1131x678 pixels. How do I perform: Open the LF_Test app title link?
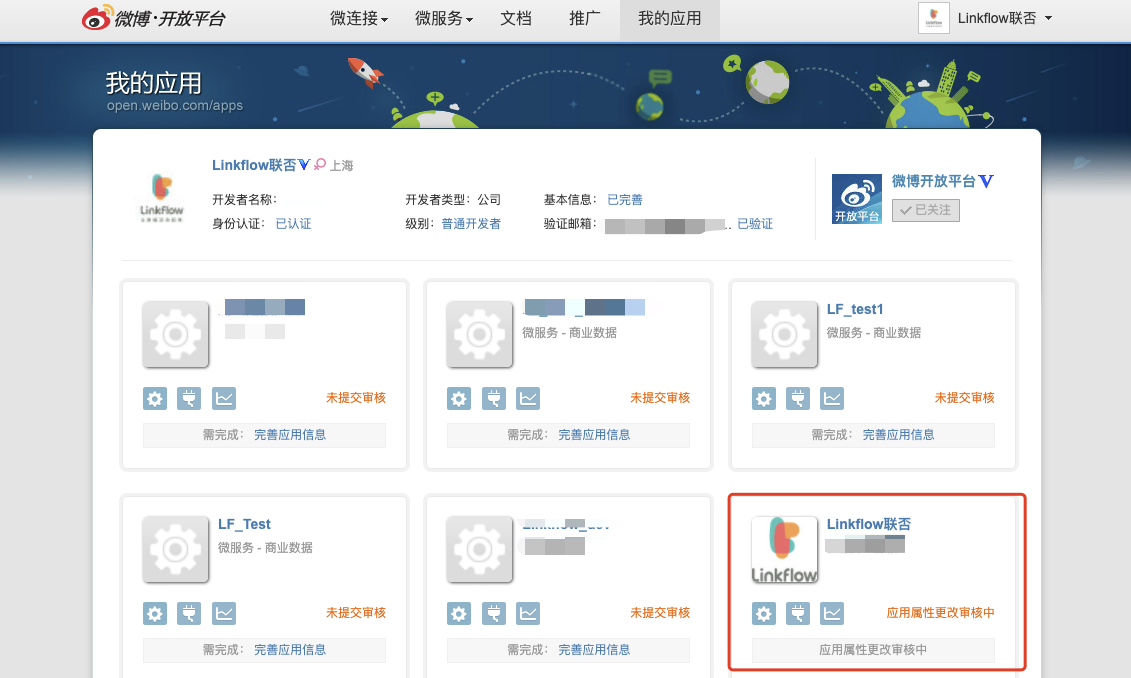pyautogui.click(x=245, y=524)
